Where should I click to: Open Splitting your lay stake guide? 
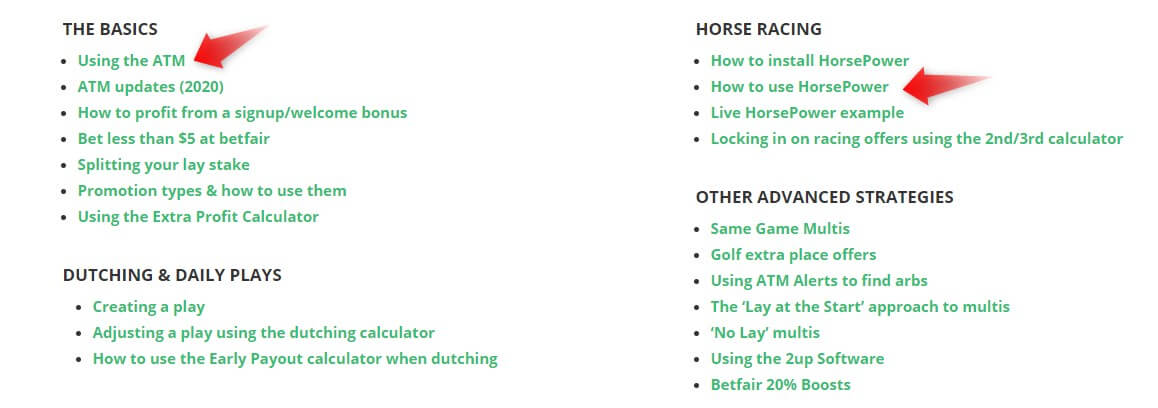click(164, 165)
